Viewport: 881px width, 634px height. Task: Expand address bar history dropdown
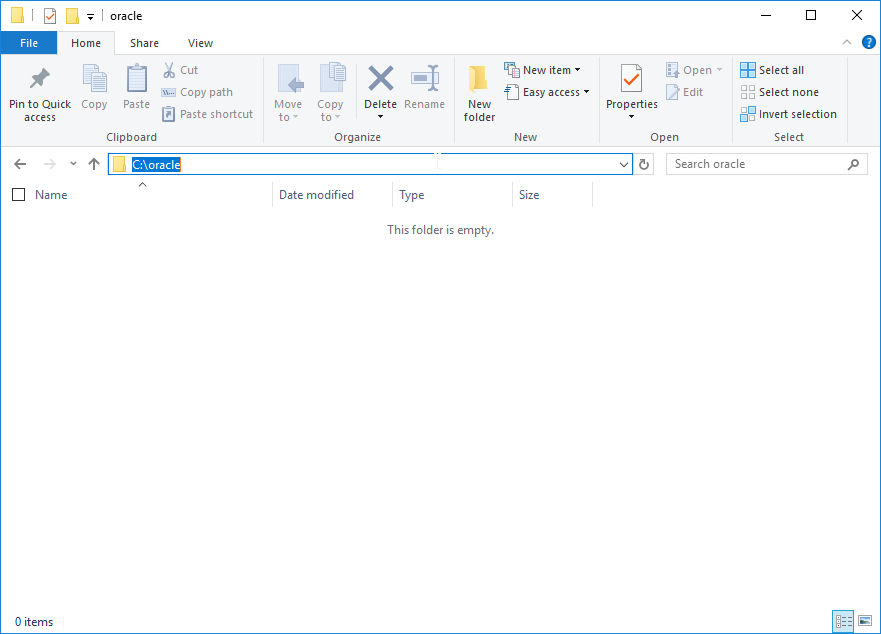(624, 164)
